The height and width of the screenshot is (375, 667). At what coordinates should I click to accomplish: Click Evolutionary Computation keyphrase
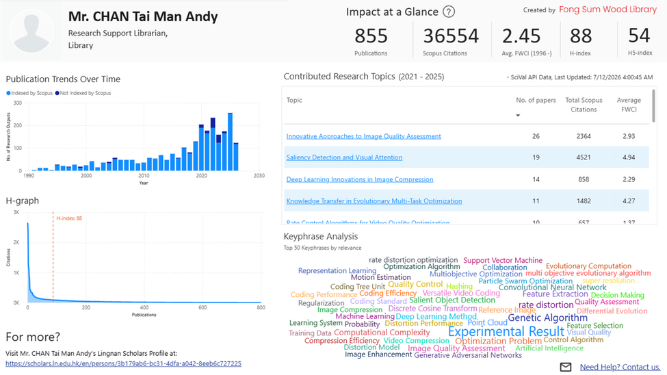[589, 266]
